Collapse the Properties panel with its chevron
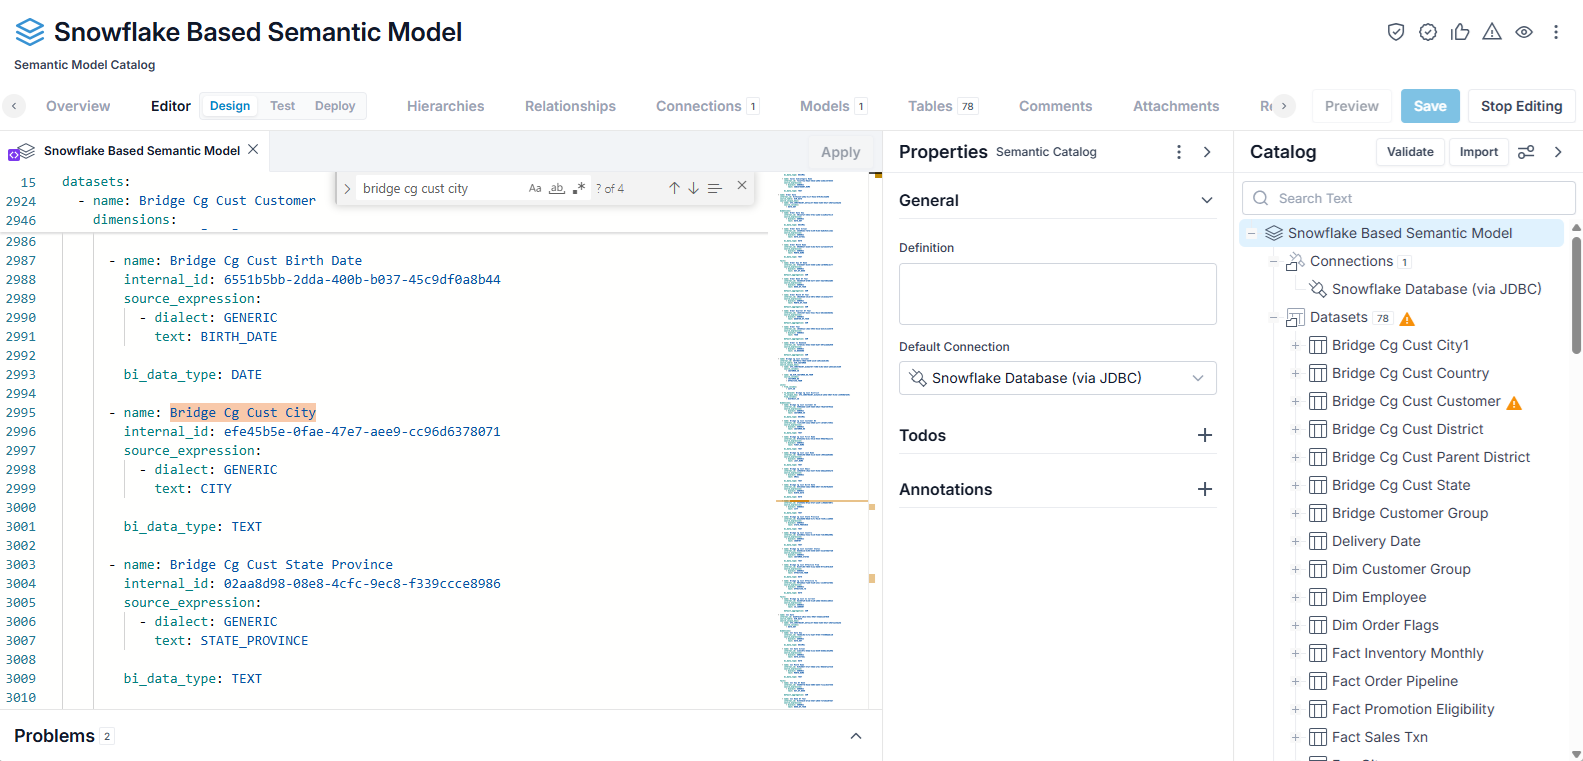 1207,152
